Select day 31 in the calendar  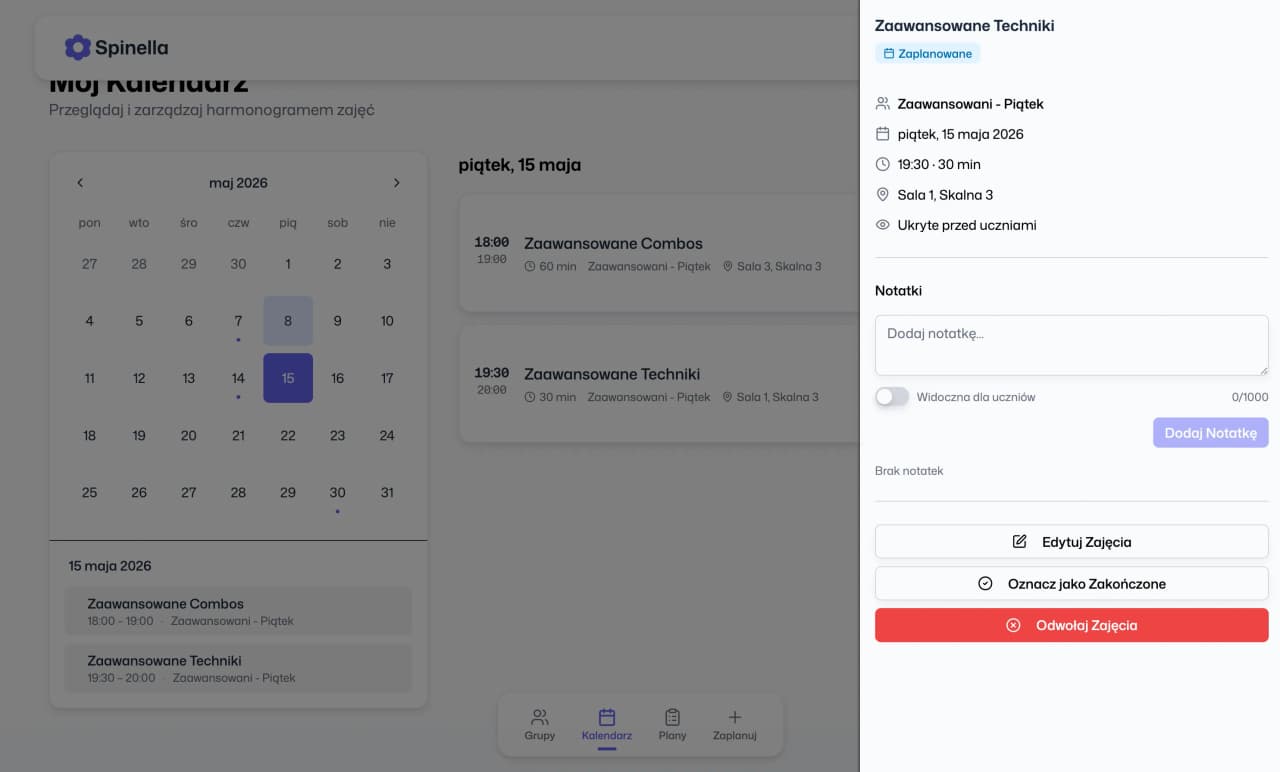387,492
